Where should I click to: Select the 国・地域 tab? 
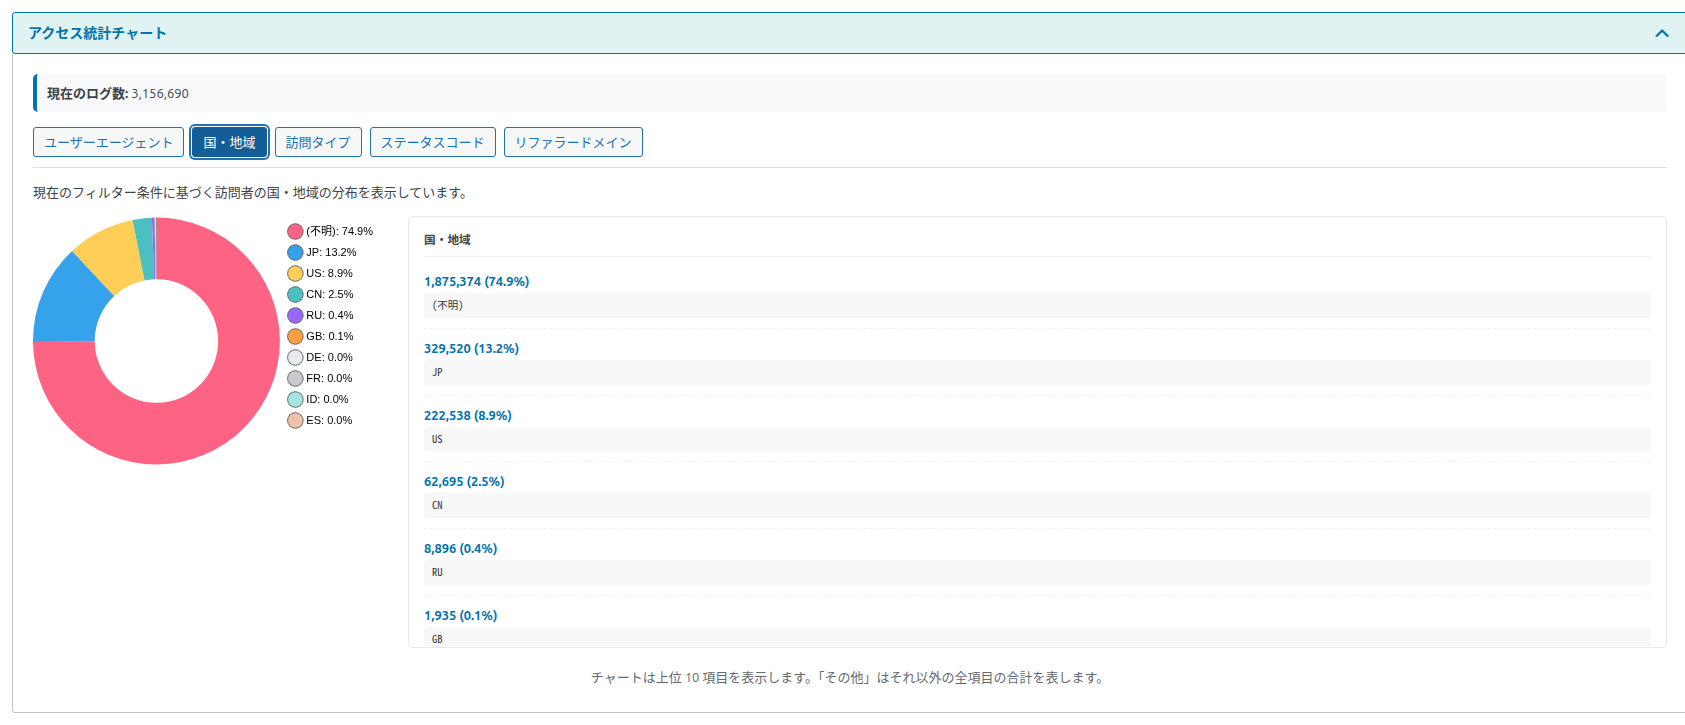click(229, 142)
